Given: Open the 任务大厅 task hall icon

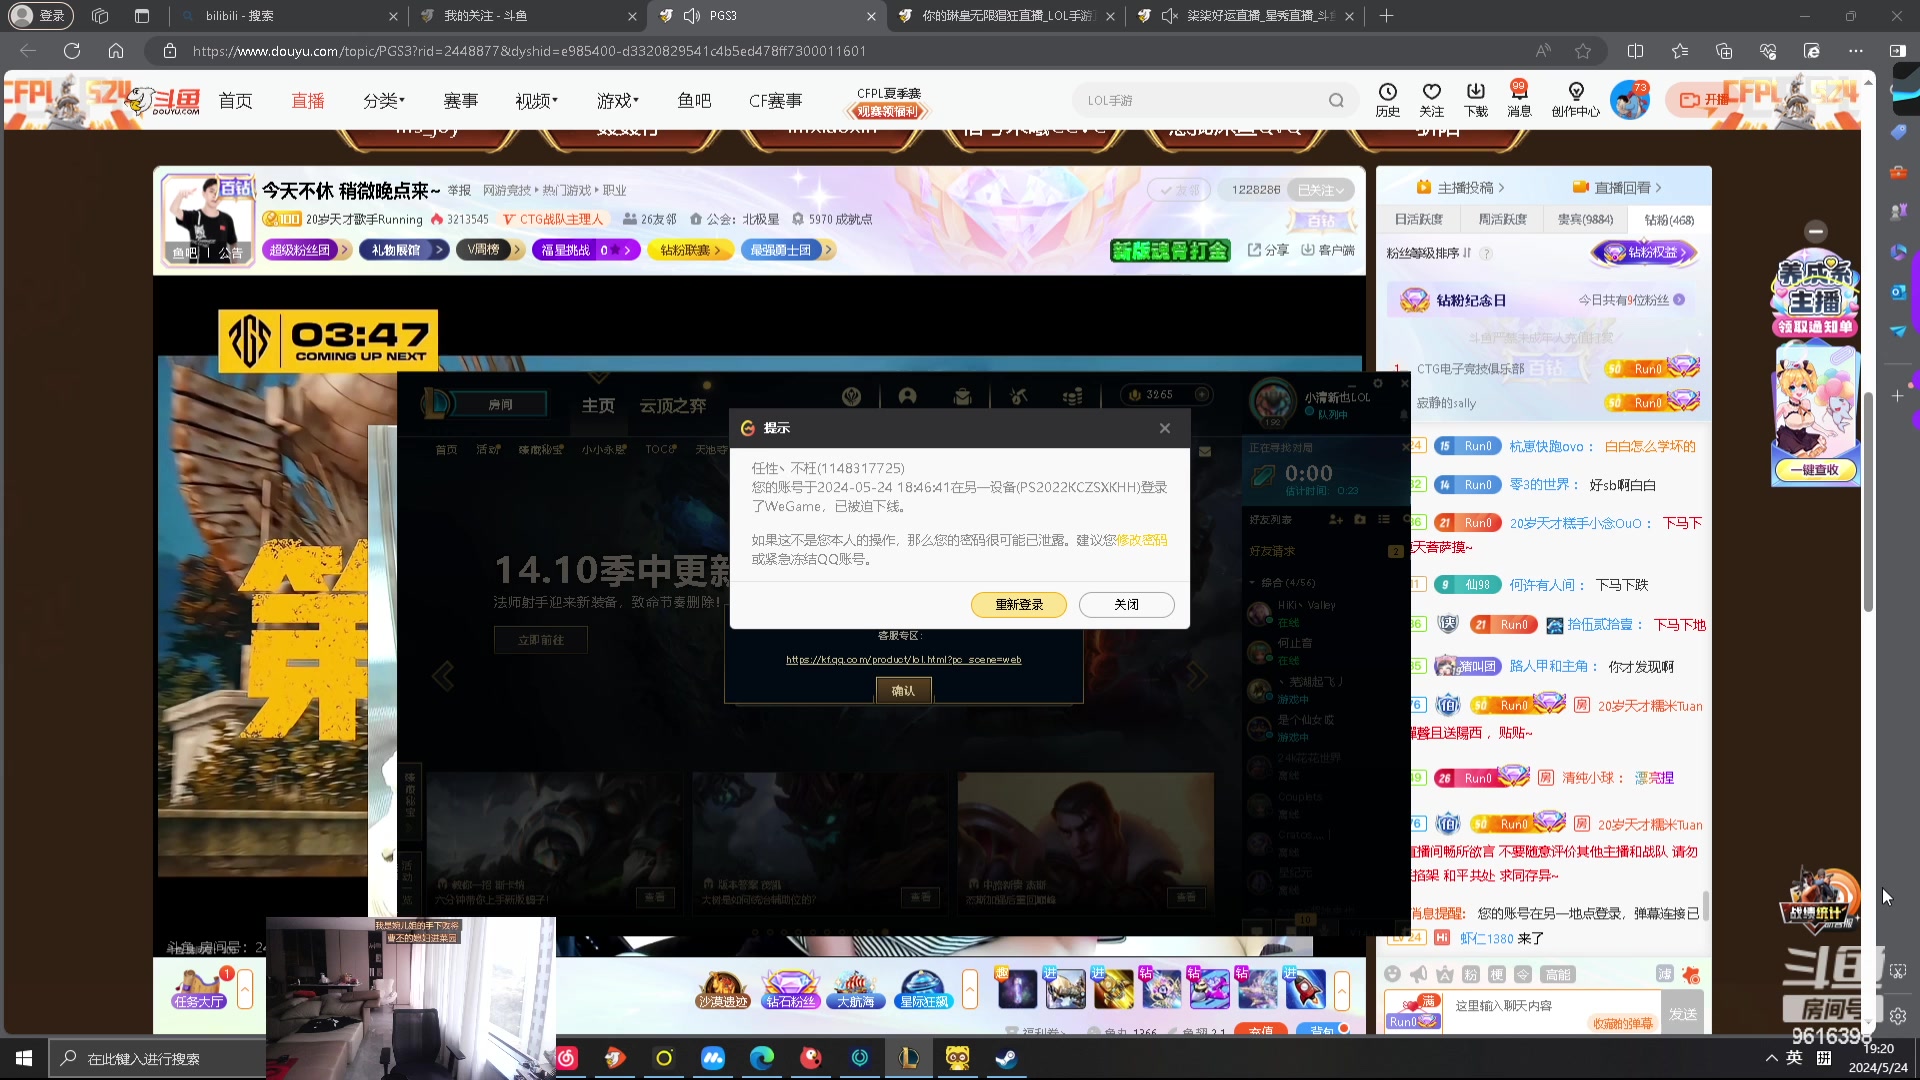Looking at the screenshot, I should tap(199, 988).
